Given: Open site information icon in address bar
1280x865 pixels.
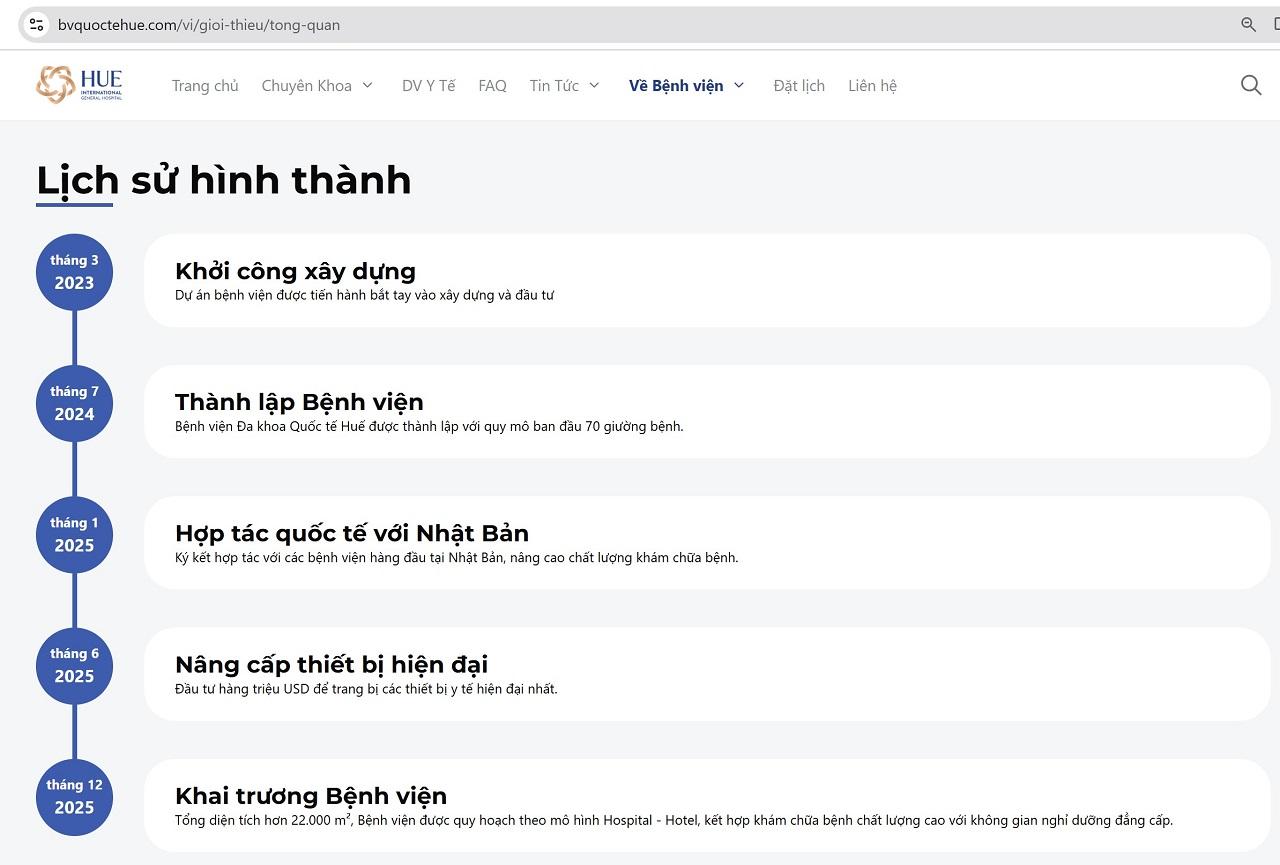Looking at the screenshot, I should pos(36,25).
